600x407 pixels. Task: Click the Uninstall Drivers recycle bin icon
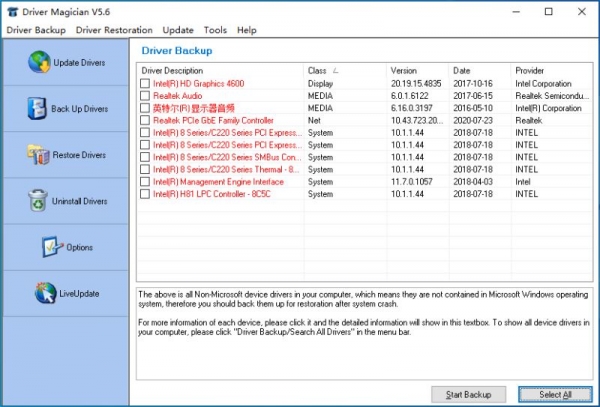click(38, 200)
